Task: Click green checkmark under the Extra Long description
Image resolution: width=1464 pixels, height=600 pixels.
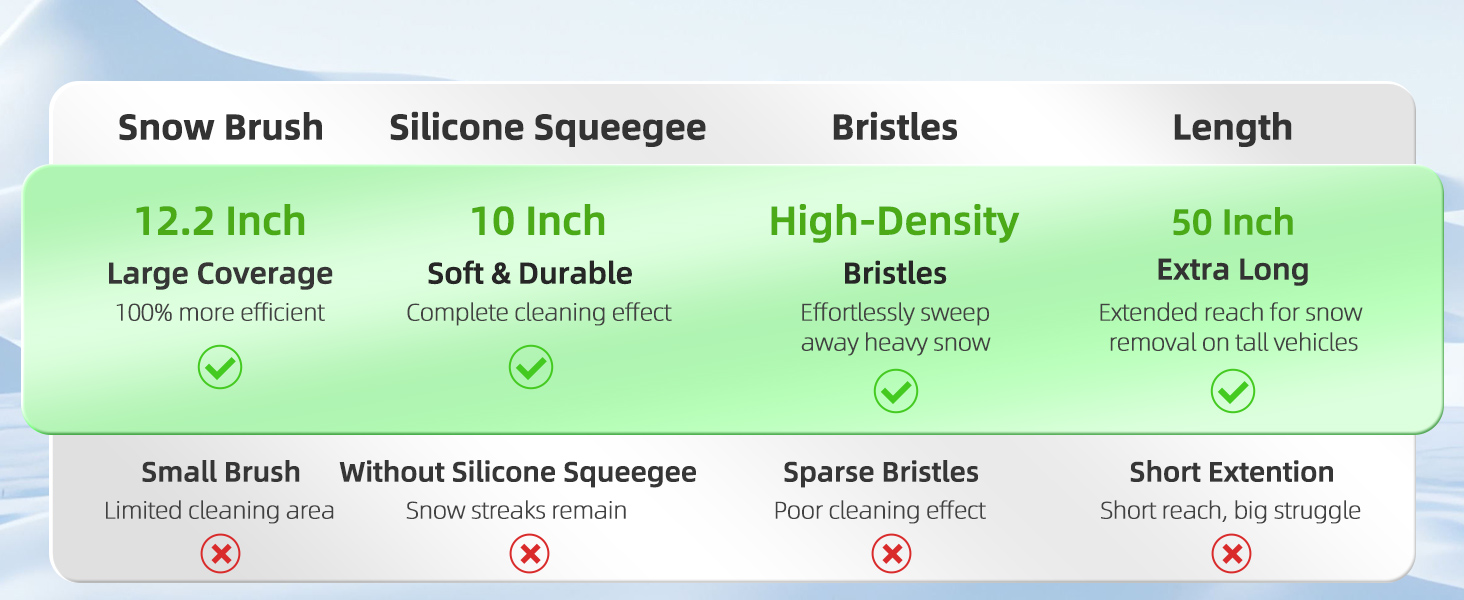Action: (1232, 391)
